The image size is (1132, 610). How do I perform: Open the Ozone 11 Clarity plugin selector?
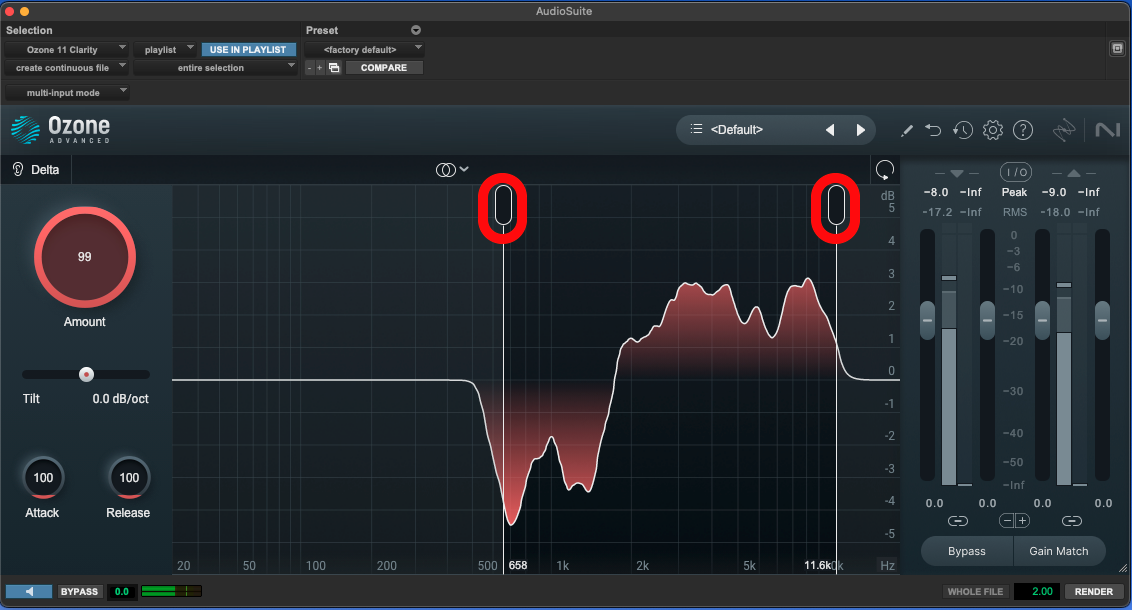pos(66,50)
